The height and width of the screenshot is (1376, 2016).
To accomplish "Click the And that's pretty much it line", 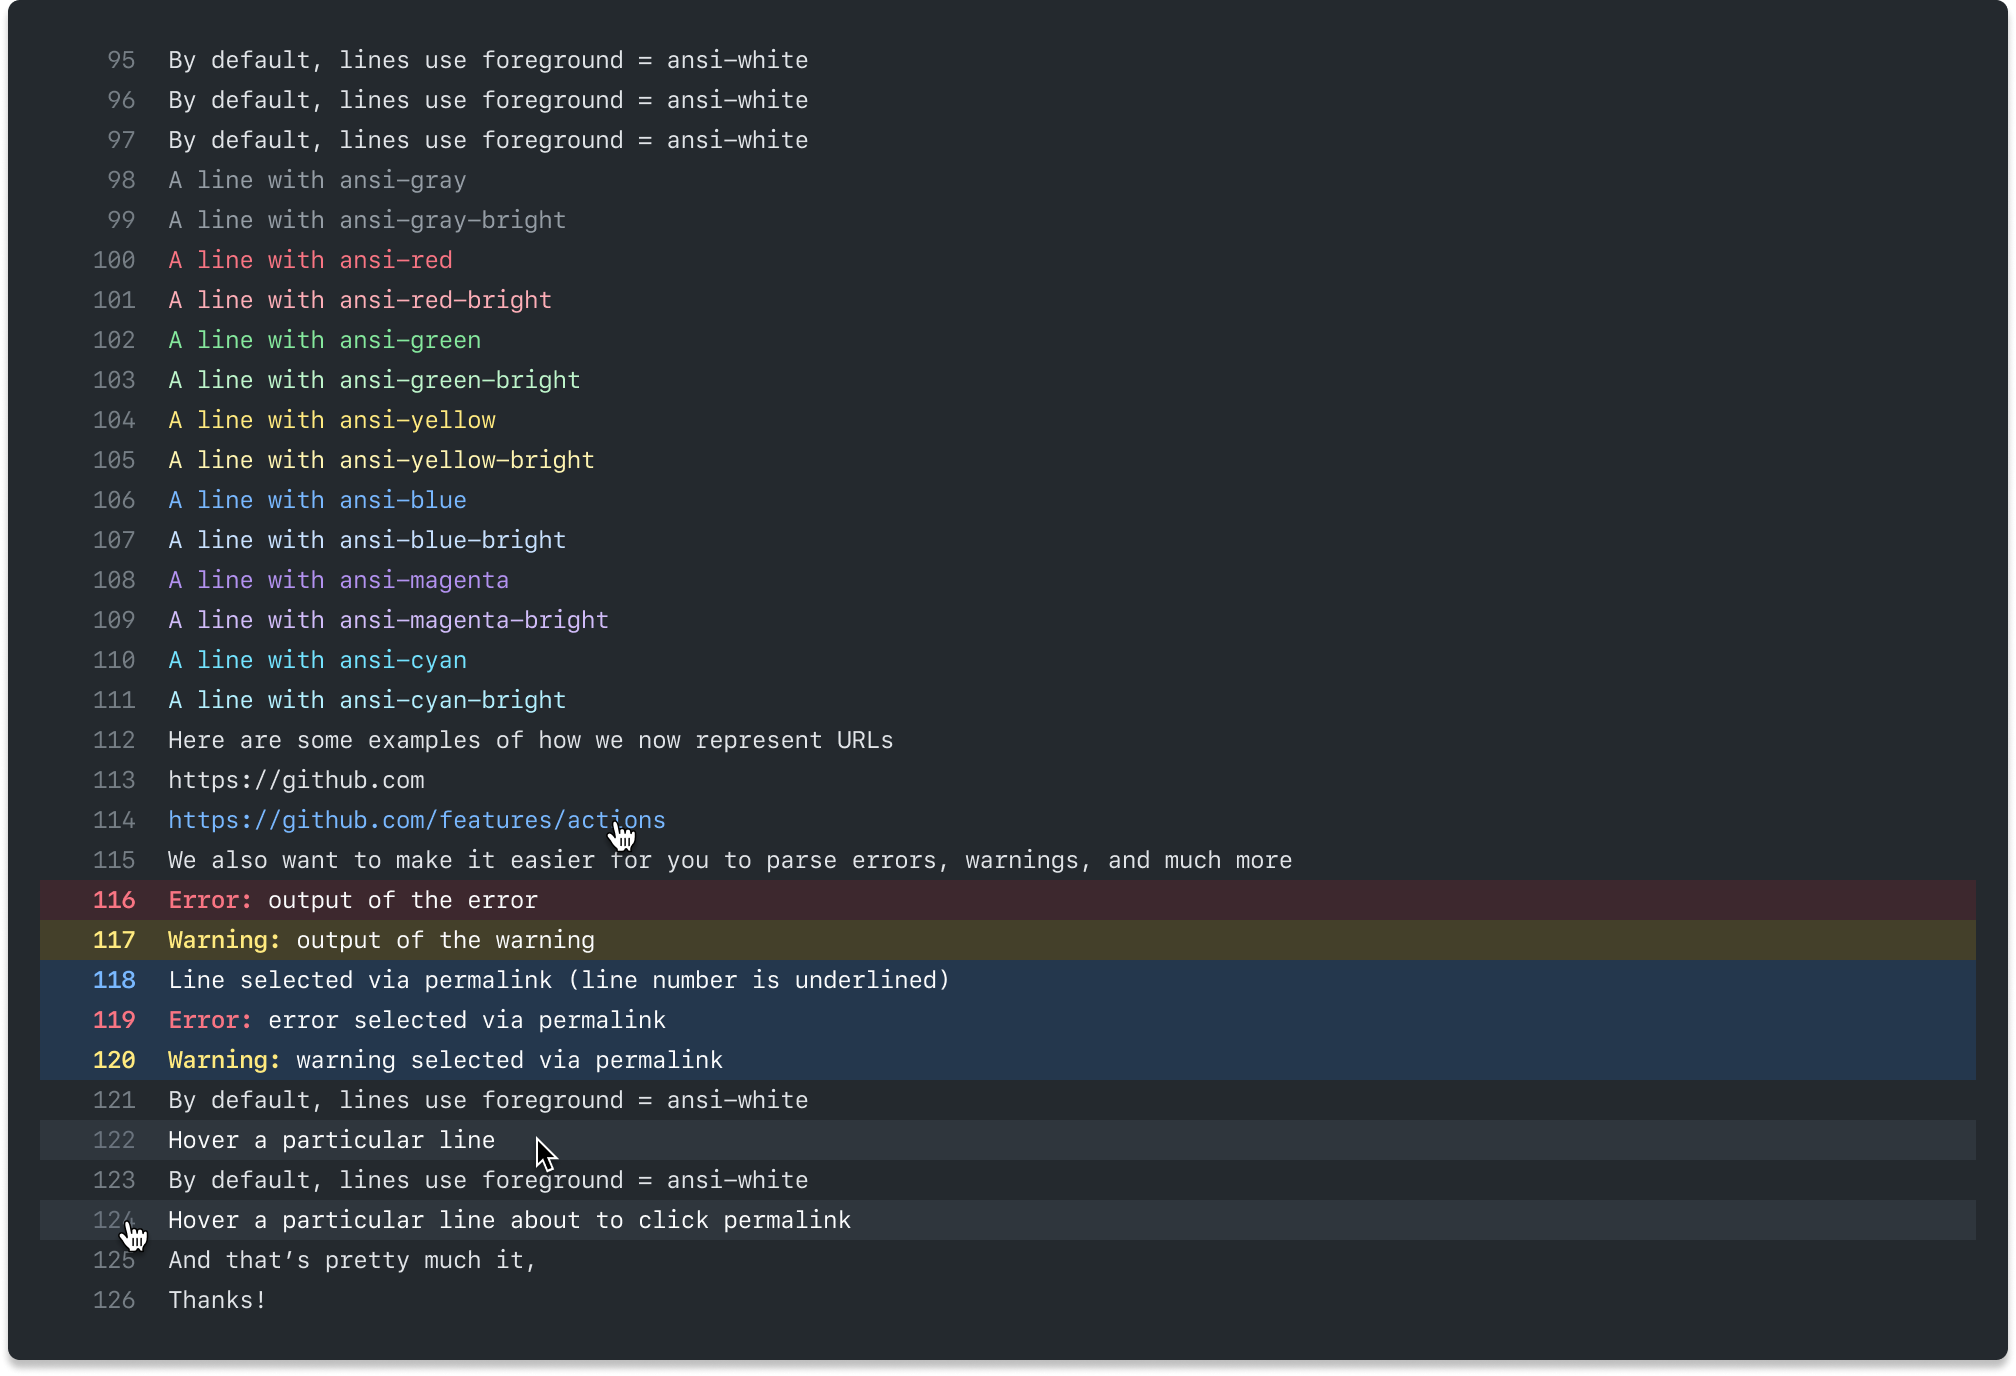I will click(352, 1260).
